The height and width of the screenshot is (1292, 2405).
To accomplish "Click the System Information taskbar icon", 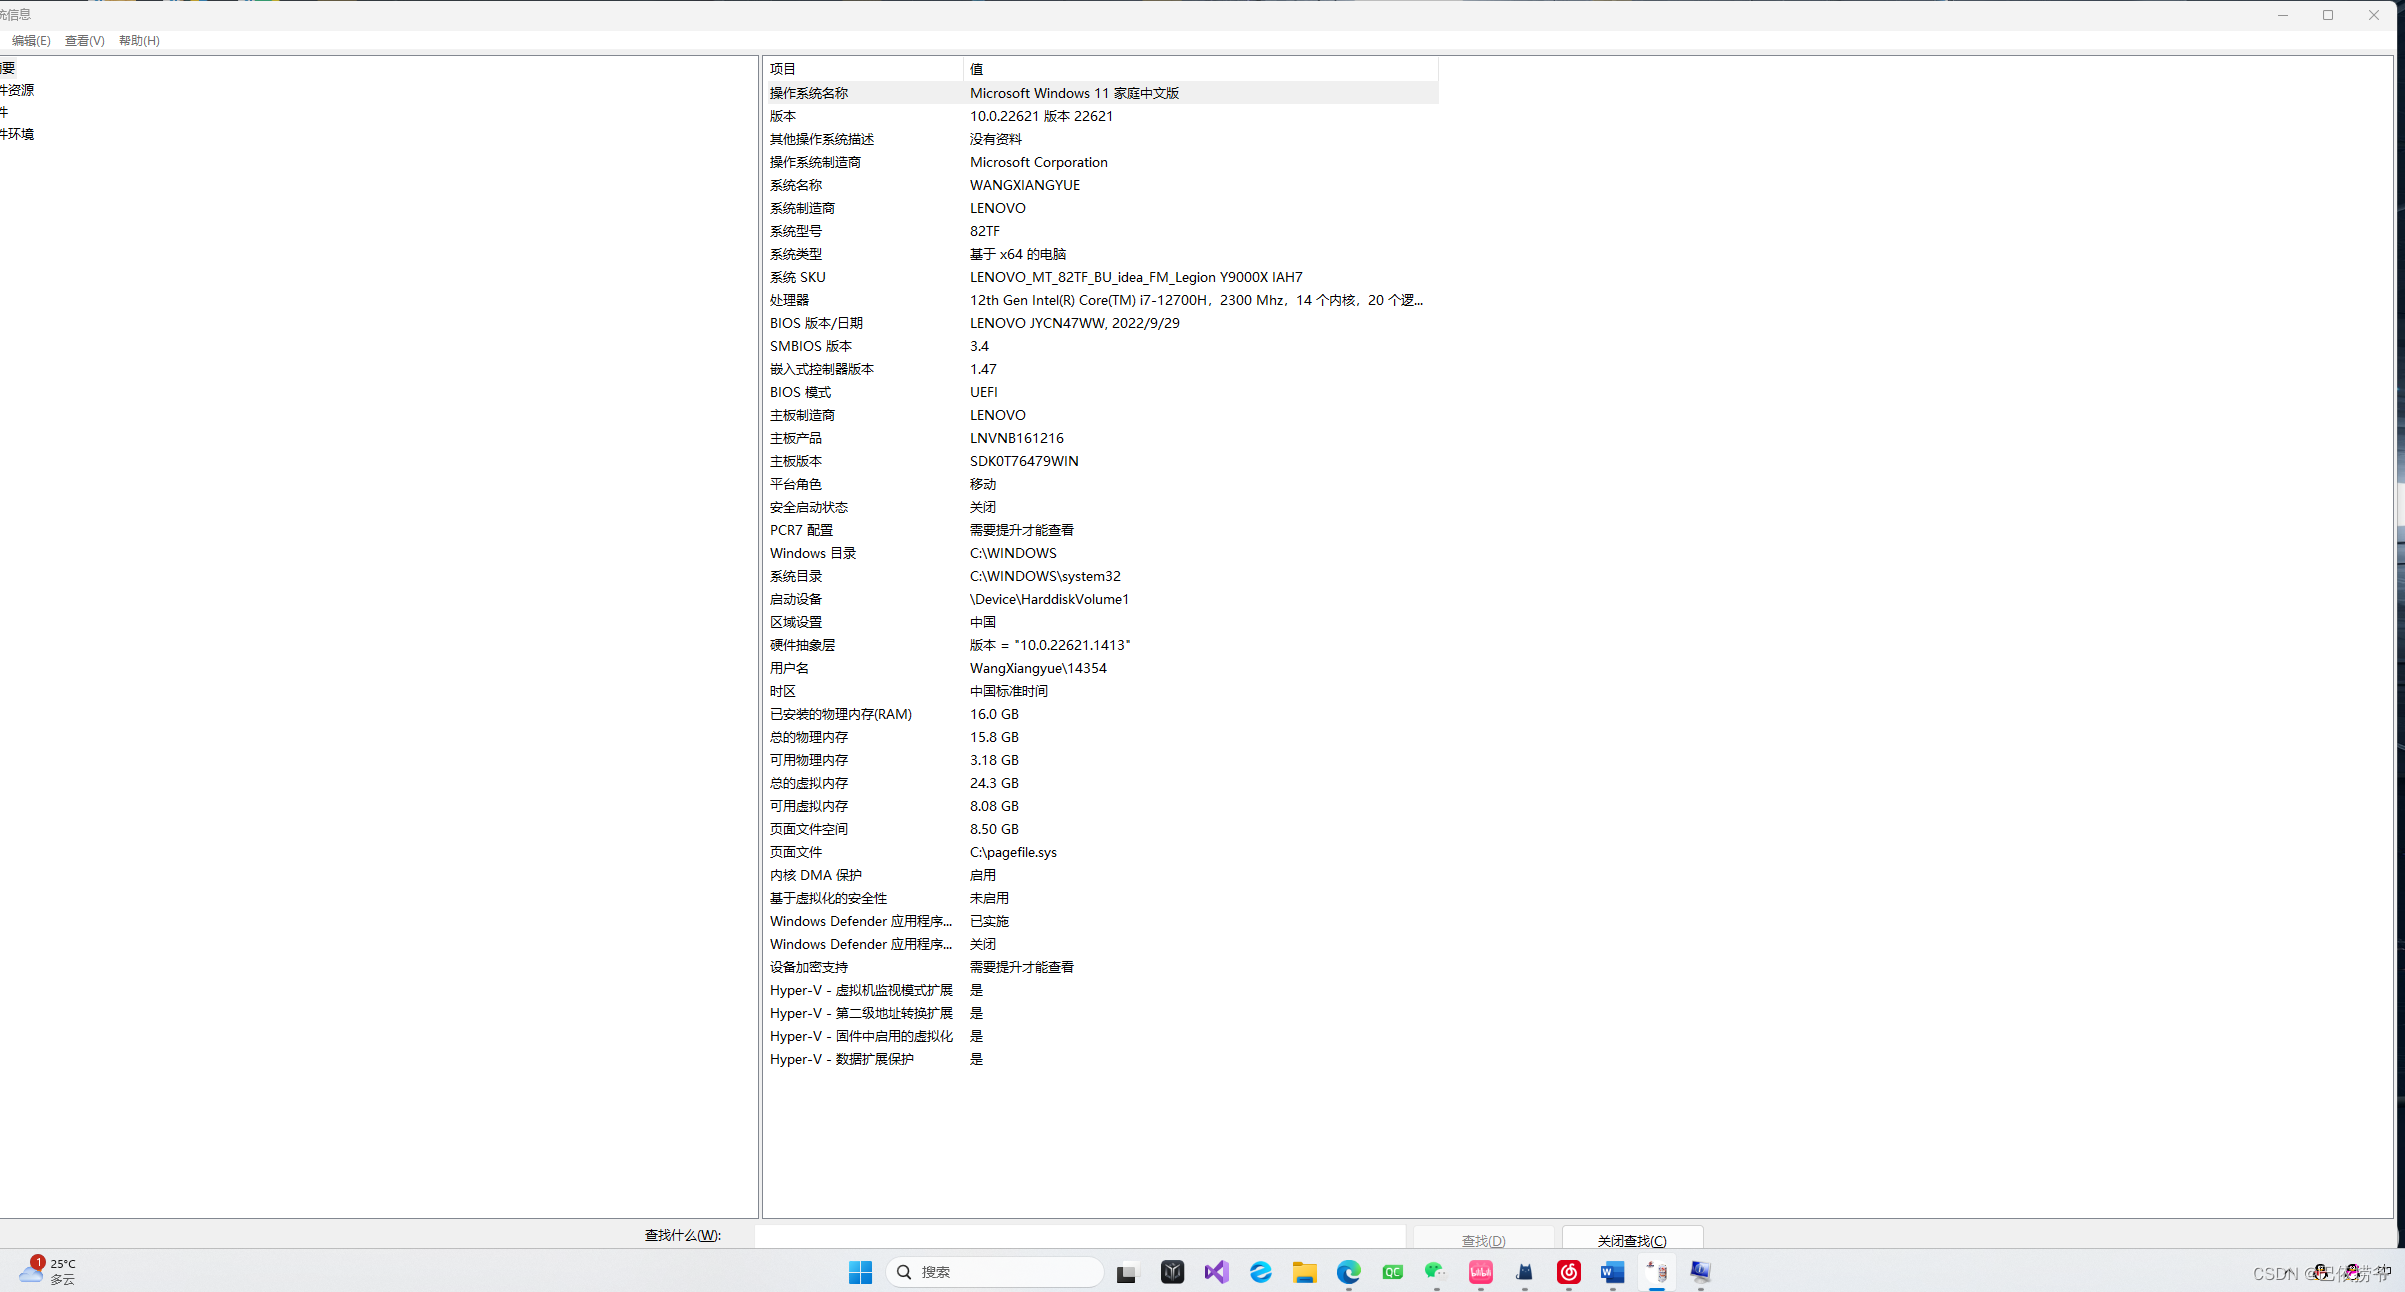I will pyautogui.click(x=1700, y=1272).
